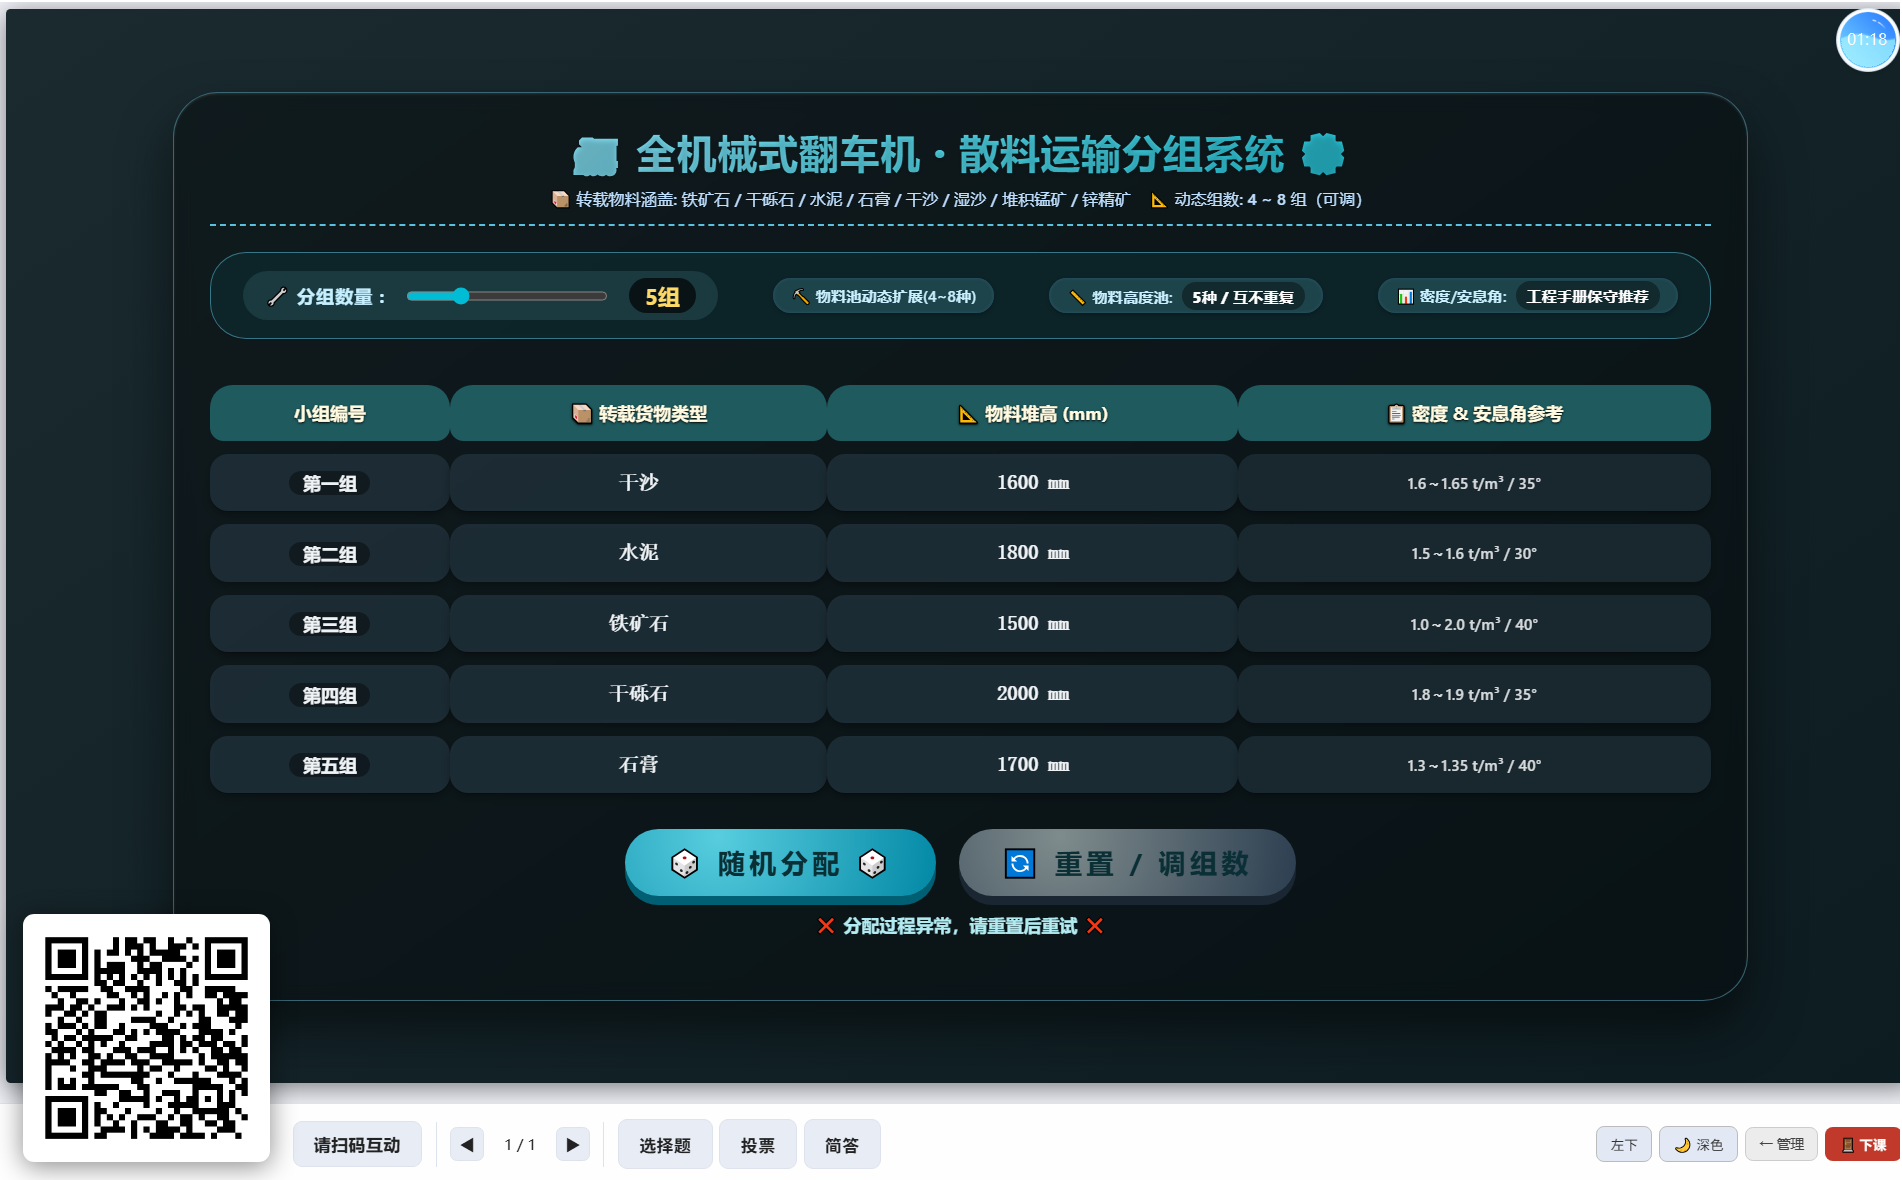Click the wagon icon left of the title
The width and height of the screenshot is (1902, 1180).
click(x=596, y=156)
